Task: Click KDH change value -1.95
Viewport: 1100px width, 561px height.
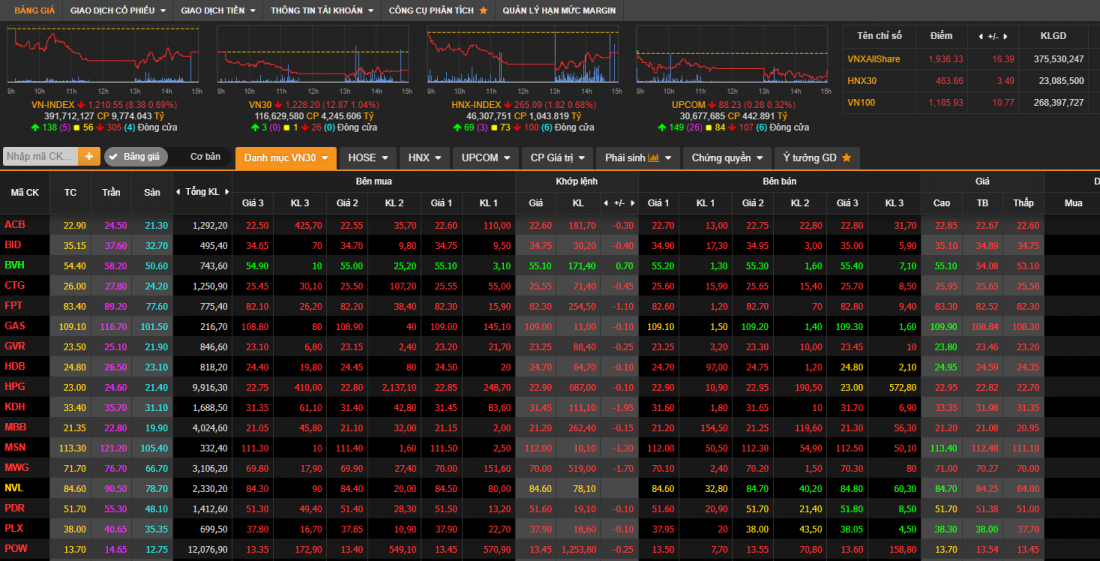Action: click(x=622, y=407)
